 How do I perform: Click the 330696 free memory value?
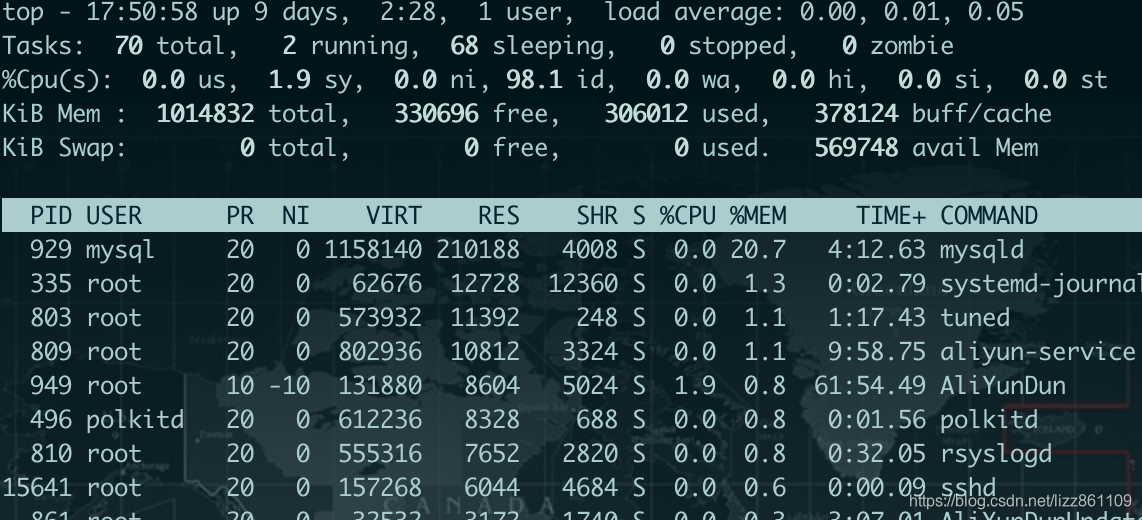[436, 114]
